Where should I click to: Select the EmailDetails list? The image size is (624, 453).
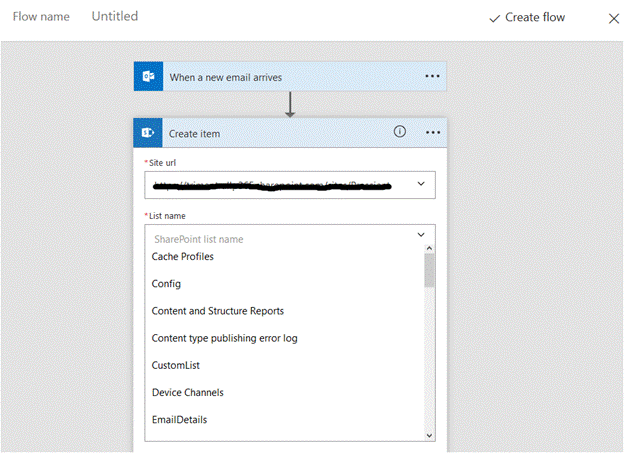(x=179, y=420)
